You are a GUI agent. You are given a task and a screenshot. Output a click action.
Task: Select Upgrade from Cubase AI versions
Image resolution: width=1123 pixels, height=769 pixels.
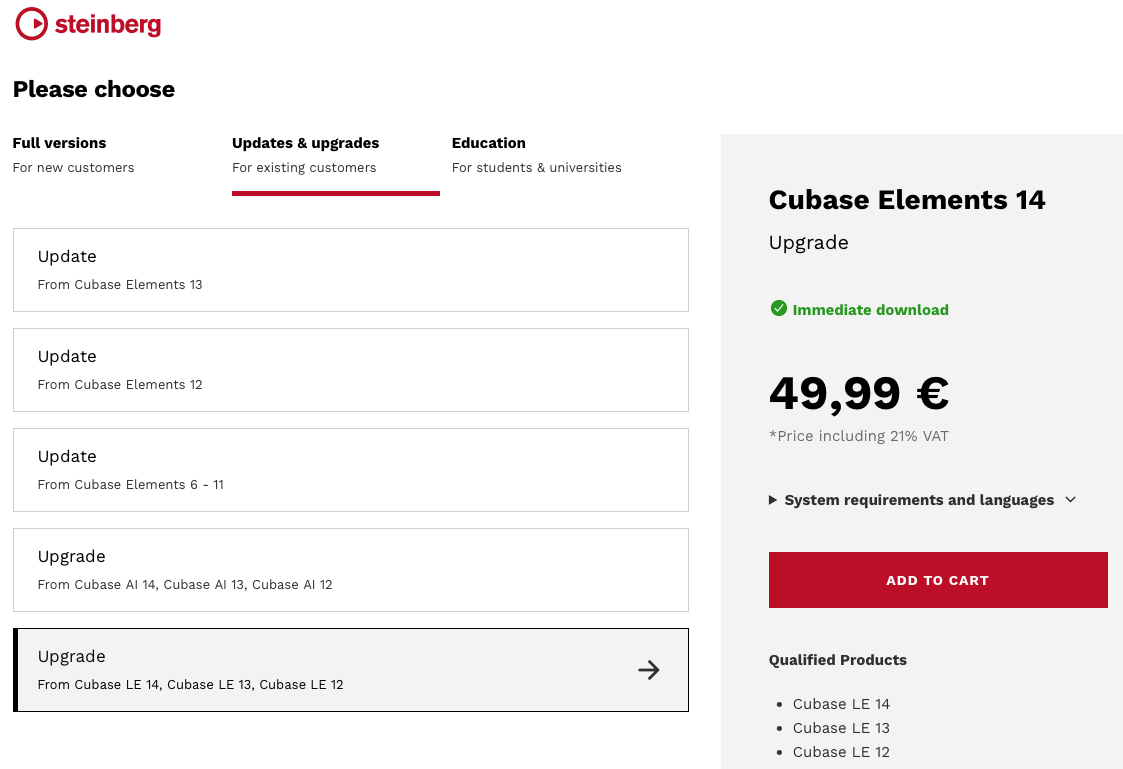coord(350,570)
